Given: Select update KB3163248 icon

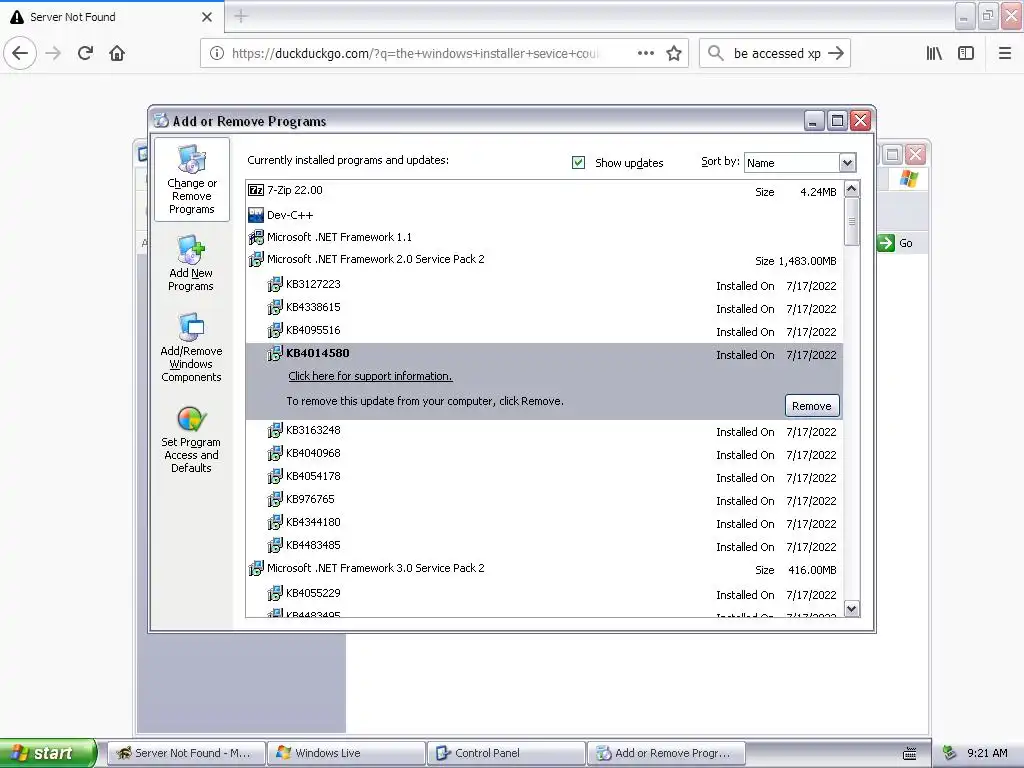Looking at the screenshot, I should 275,430.
